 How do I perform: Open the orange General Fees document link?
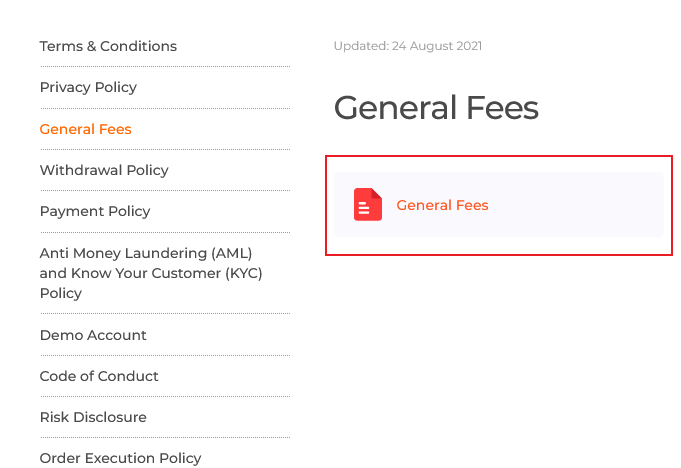tap(442, 205)
